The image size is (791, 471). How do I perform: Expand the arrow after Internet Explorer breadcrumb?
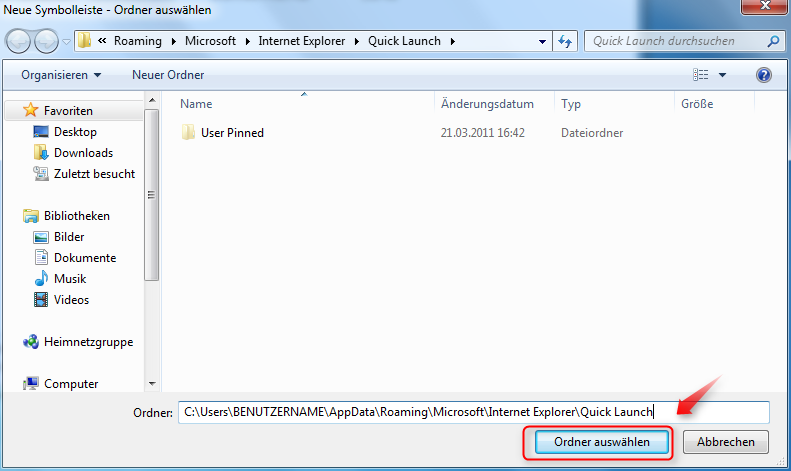coord(357,41)
